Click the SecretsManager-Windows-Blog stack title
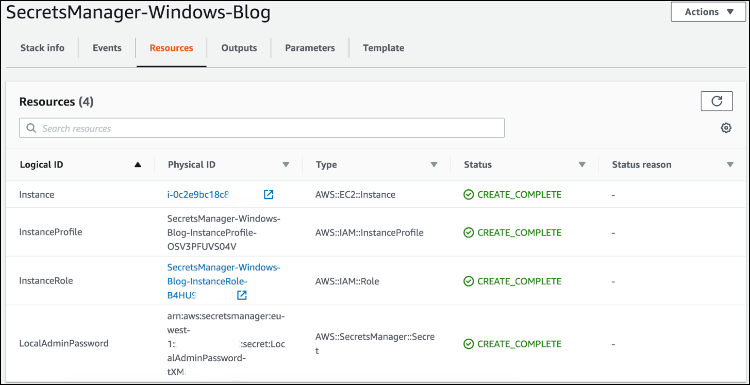Screen dimensions: 750x385 pyautogui.click(x=138, y=12)
